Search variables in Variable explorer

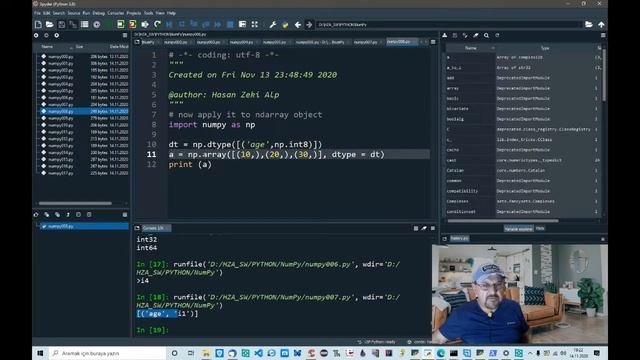coord(487,36)
